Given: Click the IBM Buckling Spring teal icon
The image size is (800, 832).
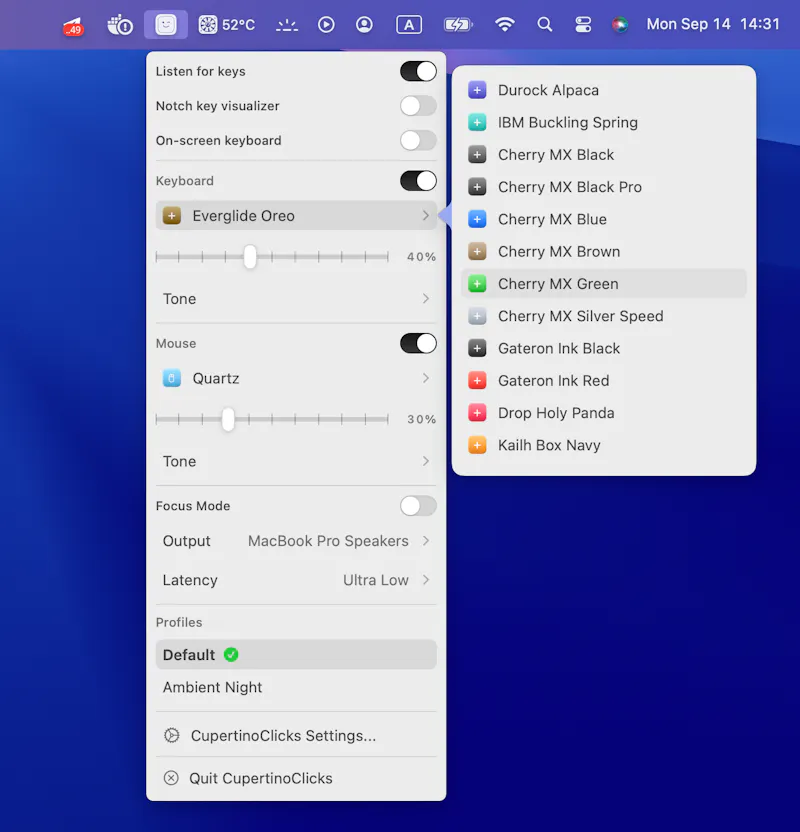Looking at the screenshot, I should click(477, 123).
